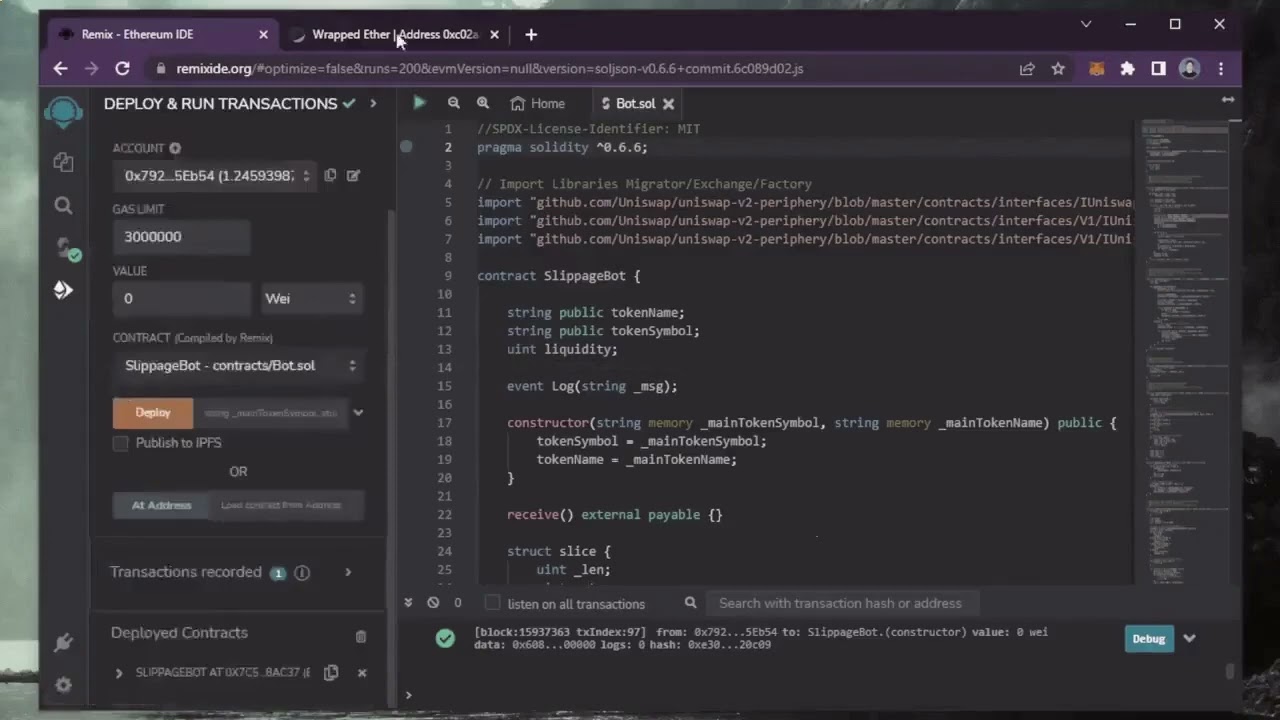
Task: Copy the account address to clipboard
Action: click(330, 175)
